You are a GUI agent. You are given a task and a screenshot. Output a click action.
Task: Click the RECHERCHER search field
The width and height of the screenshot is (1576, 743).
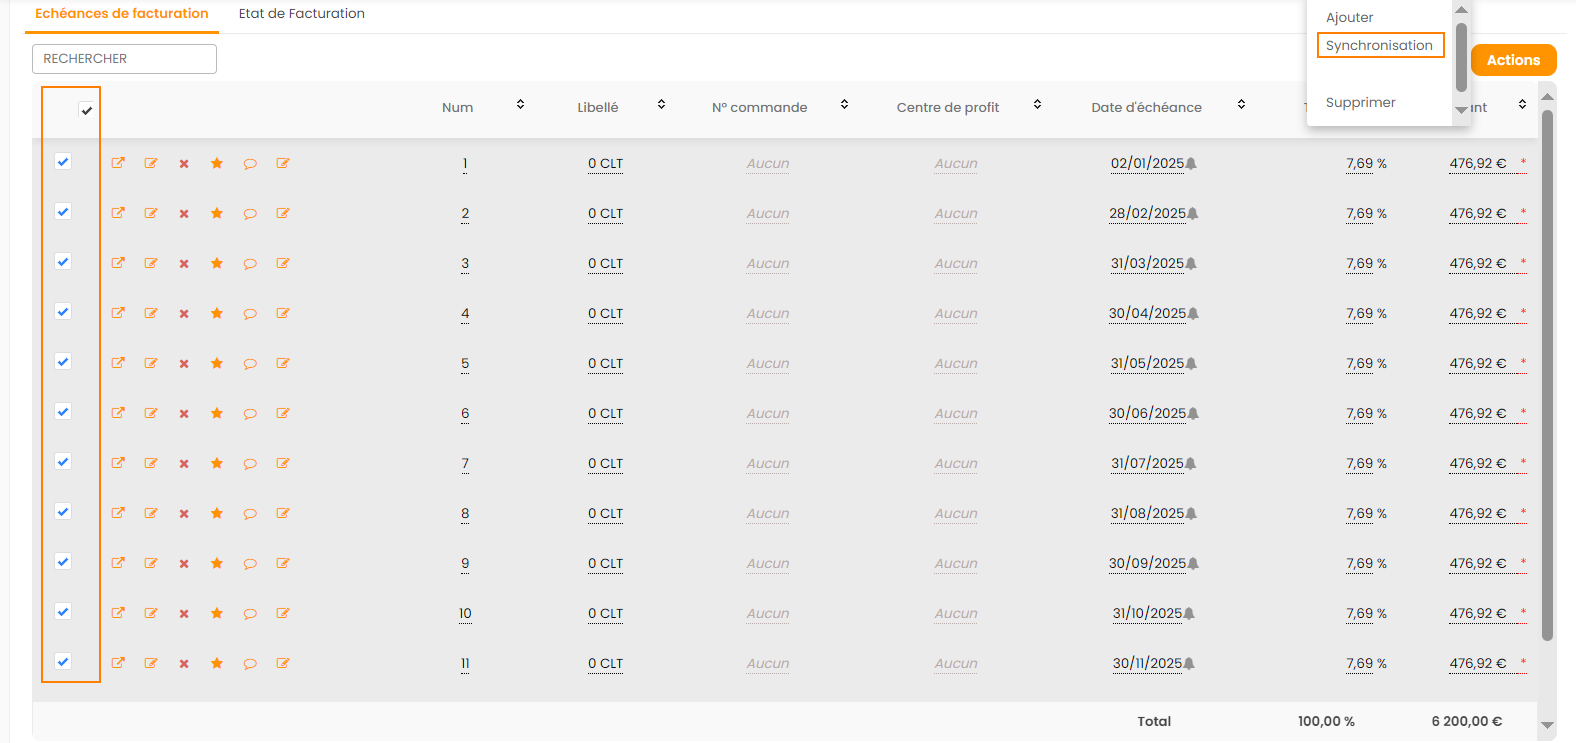(x=125, y=59)
